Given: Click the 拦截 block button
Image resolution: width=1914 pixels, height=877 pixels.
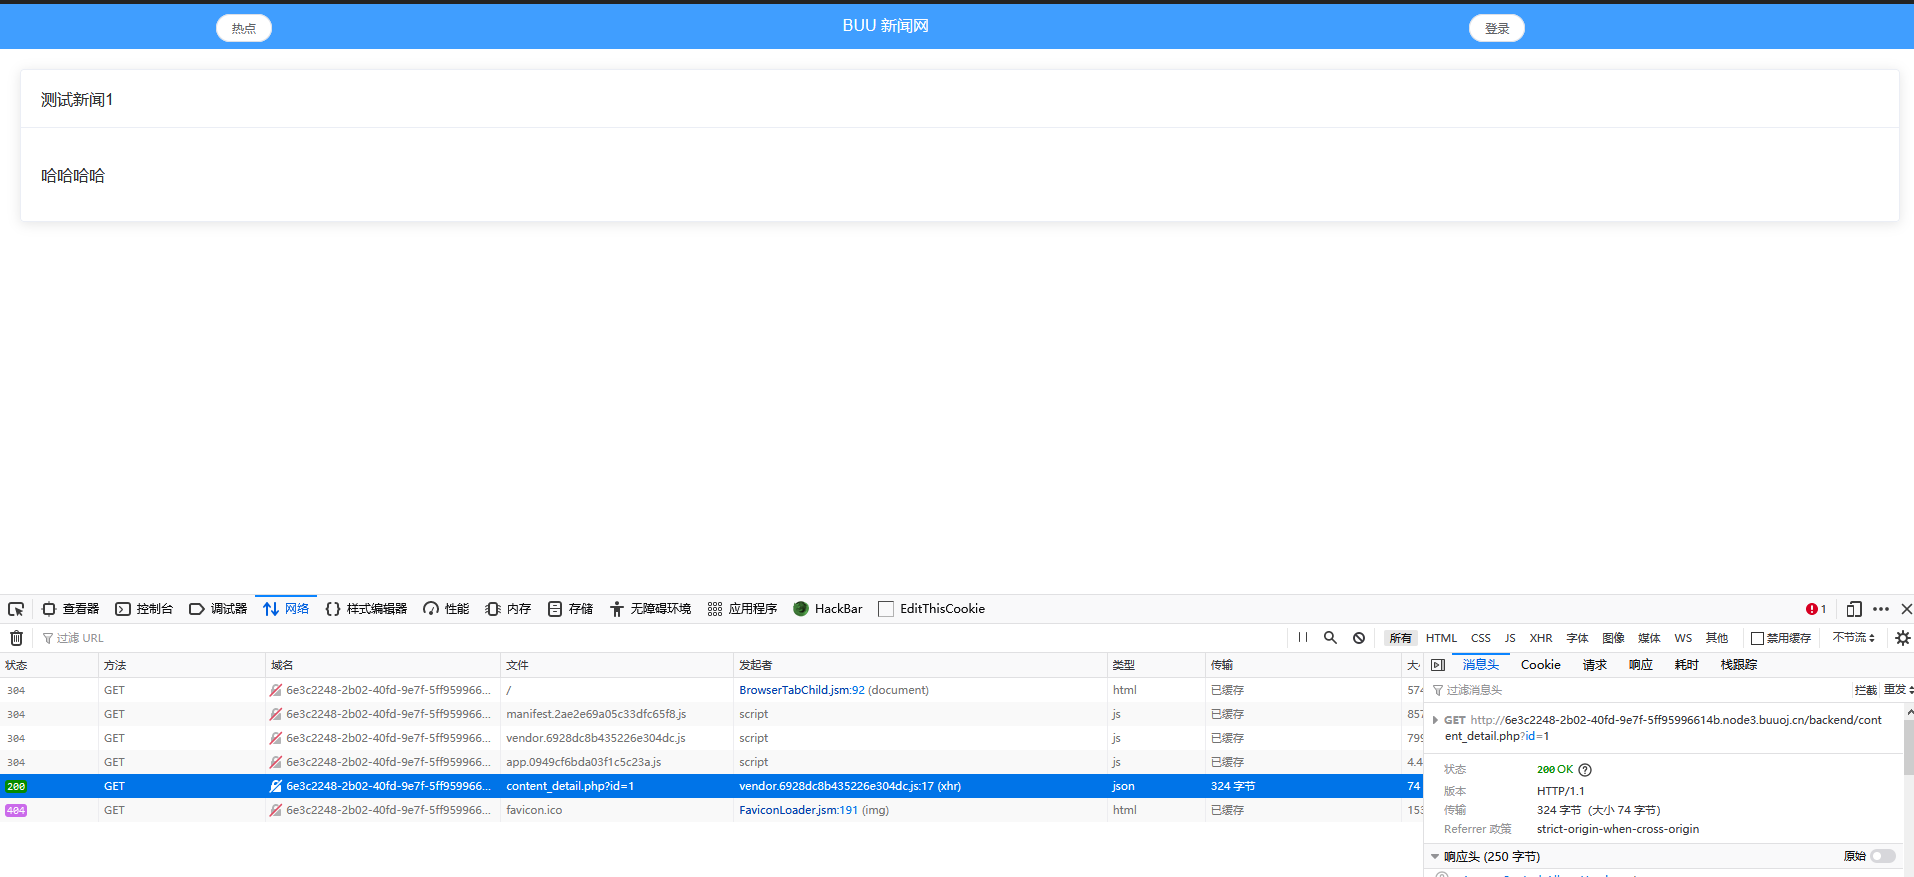Looking at the screenshot, I should coord(1865,690).
